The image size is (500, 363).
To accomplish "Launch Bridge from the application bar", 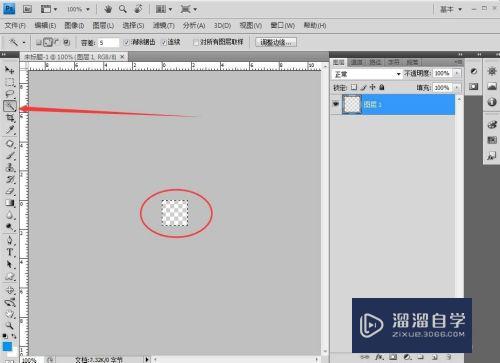I will tap(27, 9).
